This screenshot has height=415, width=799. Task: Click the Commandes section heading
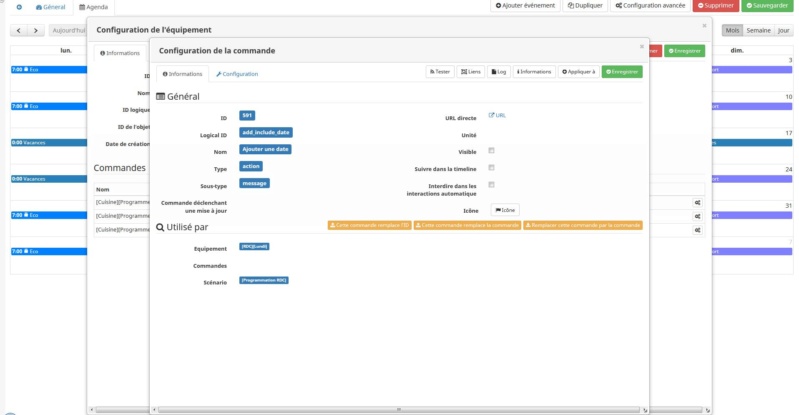point(119,168)
